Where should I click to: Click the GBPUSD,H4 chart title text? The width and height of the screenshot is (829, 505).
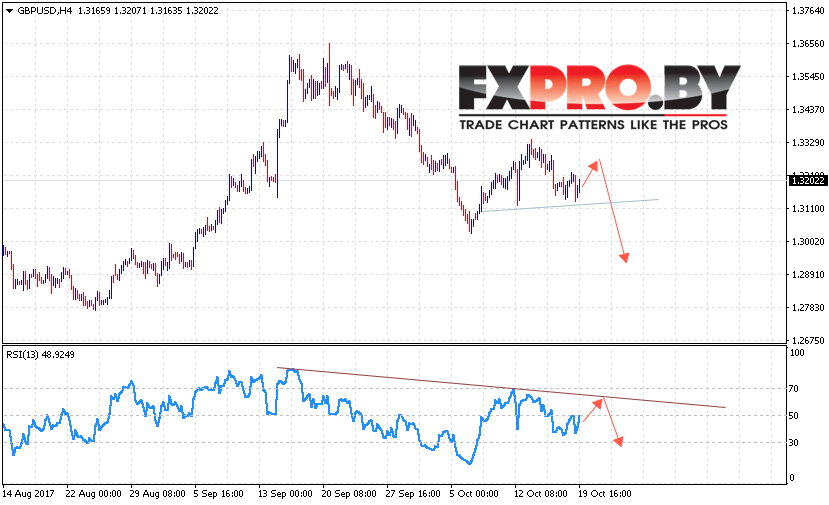coord(44,11)
